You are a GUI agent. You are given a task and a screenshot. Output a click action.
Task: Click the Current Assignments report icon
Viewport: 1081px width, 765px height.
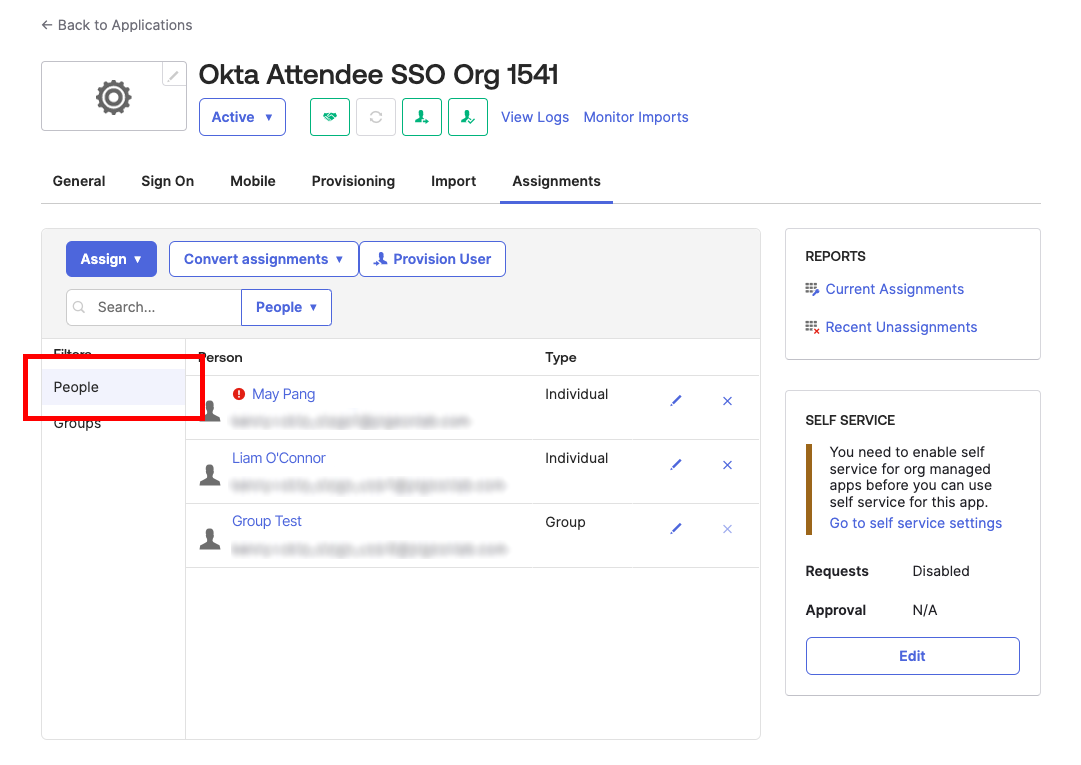click(812, 289)
